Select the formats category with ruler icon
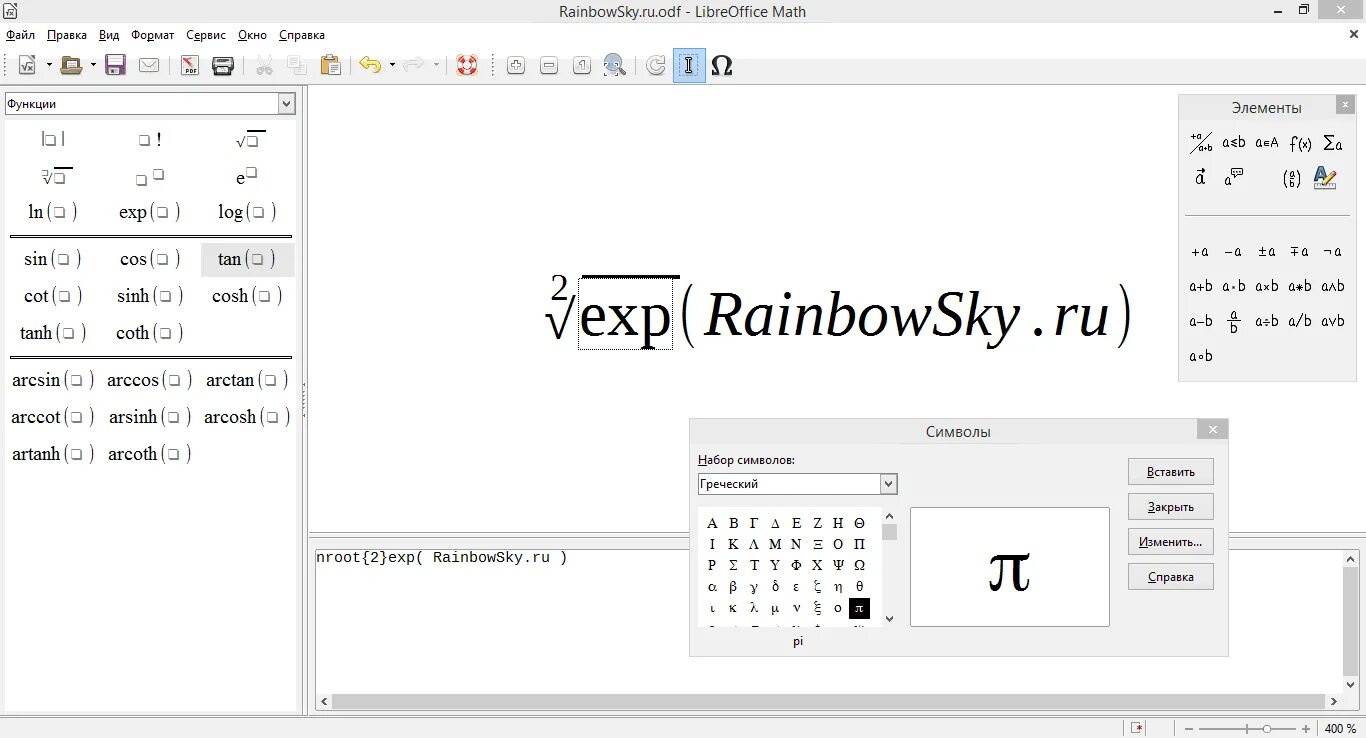 click(1325, 178)
